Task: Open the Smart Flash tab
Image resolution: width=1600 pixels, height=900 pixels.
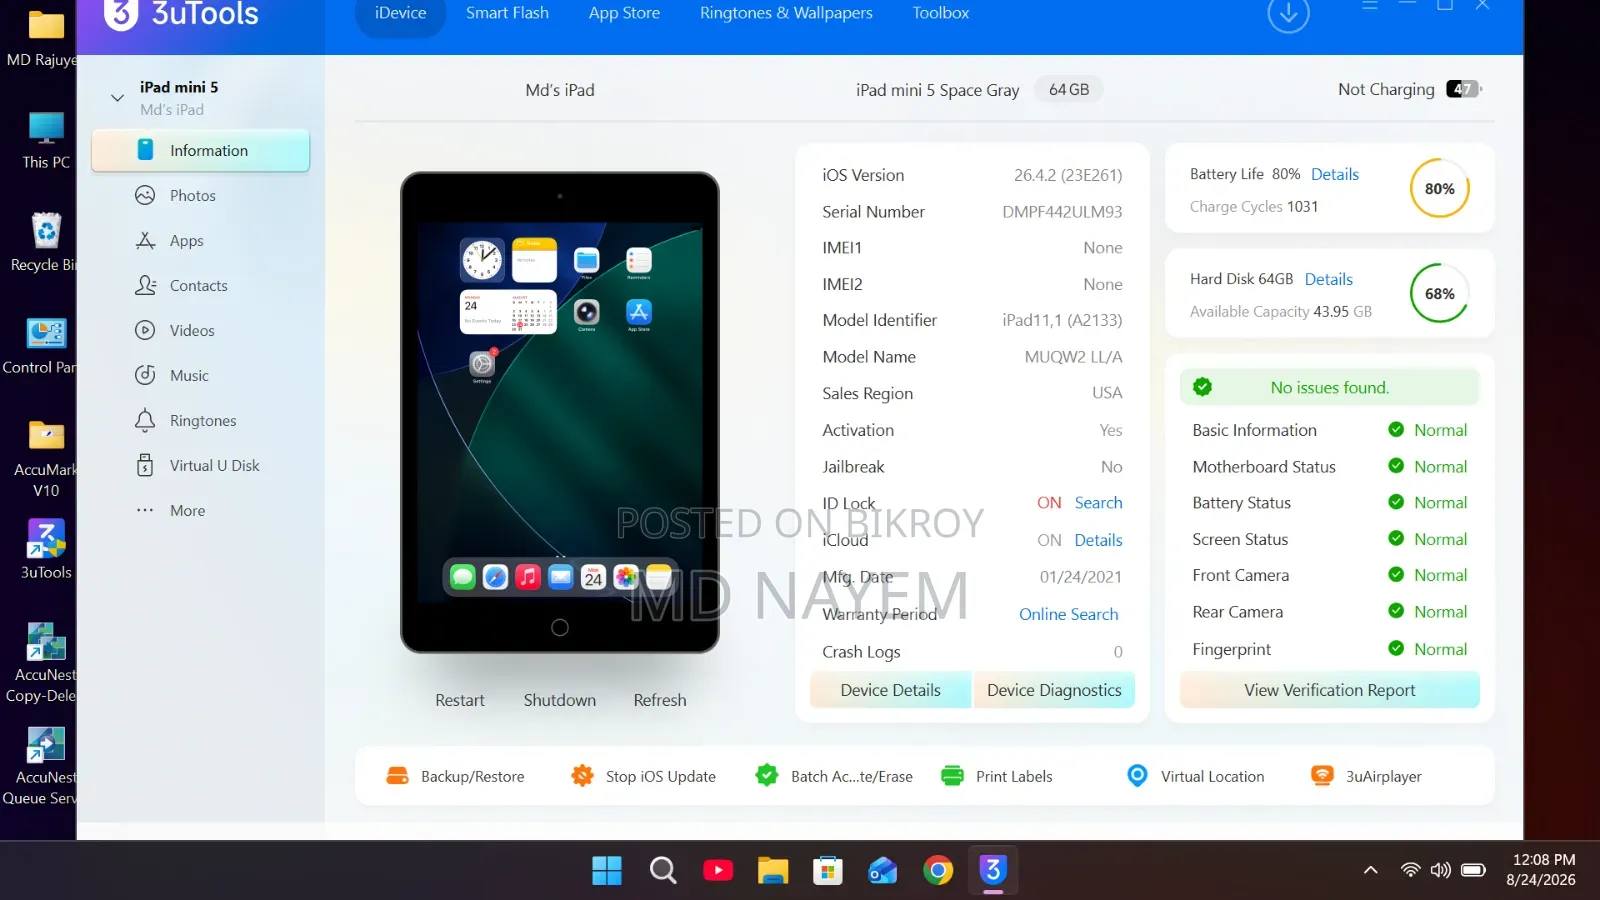Action: pyautogui.click(x=507, y=14)
